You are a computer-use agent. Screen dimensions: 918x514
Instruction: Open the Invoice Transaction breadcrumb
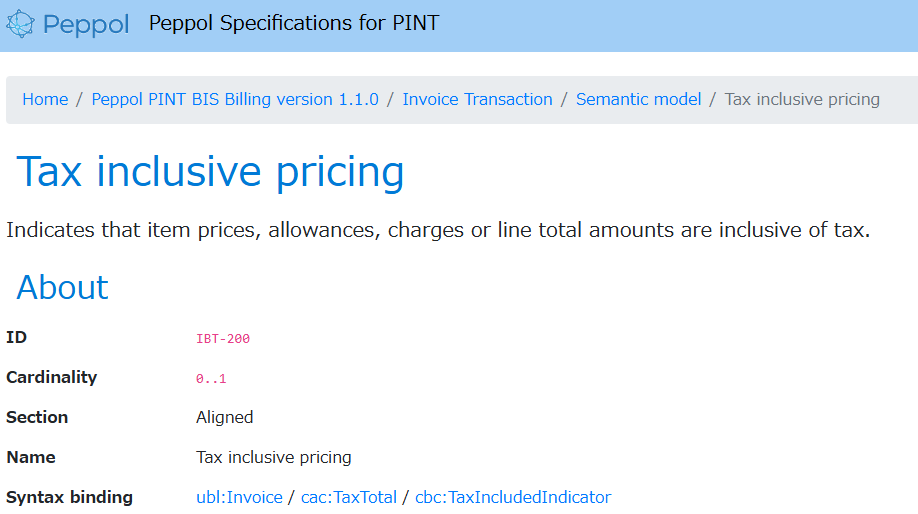coord(477,100)
